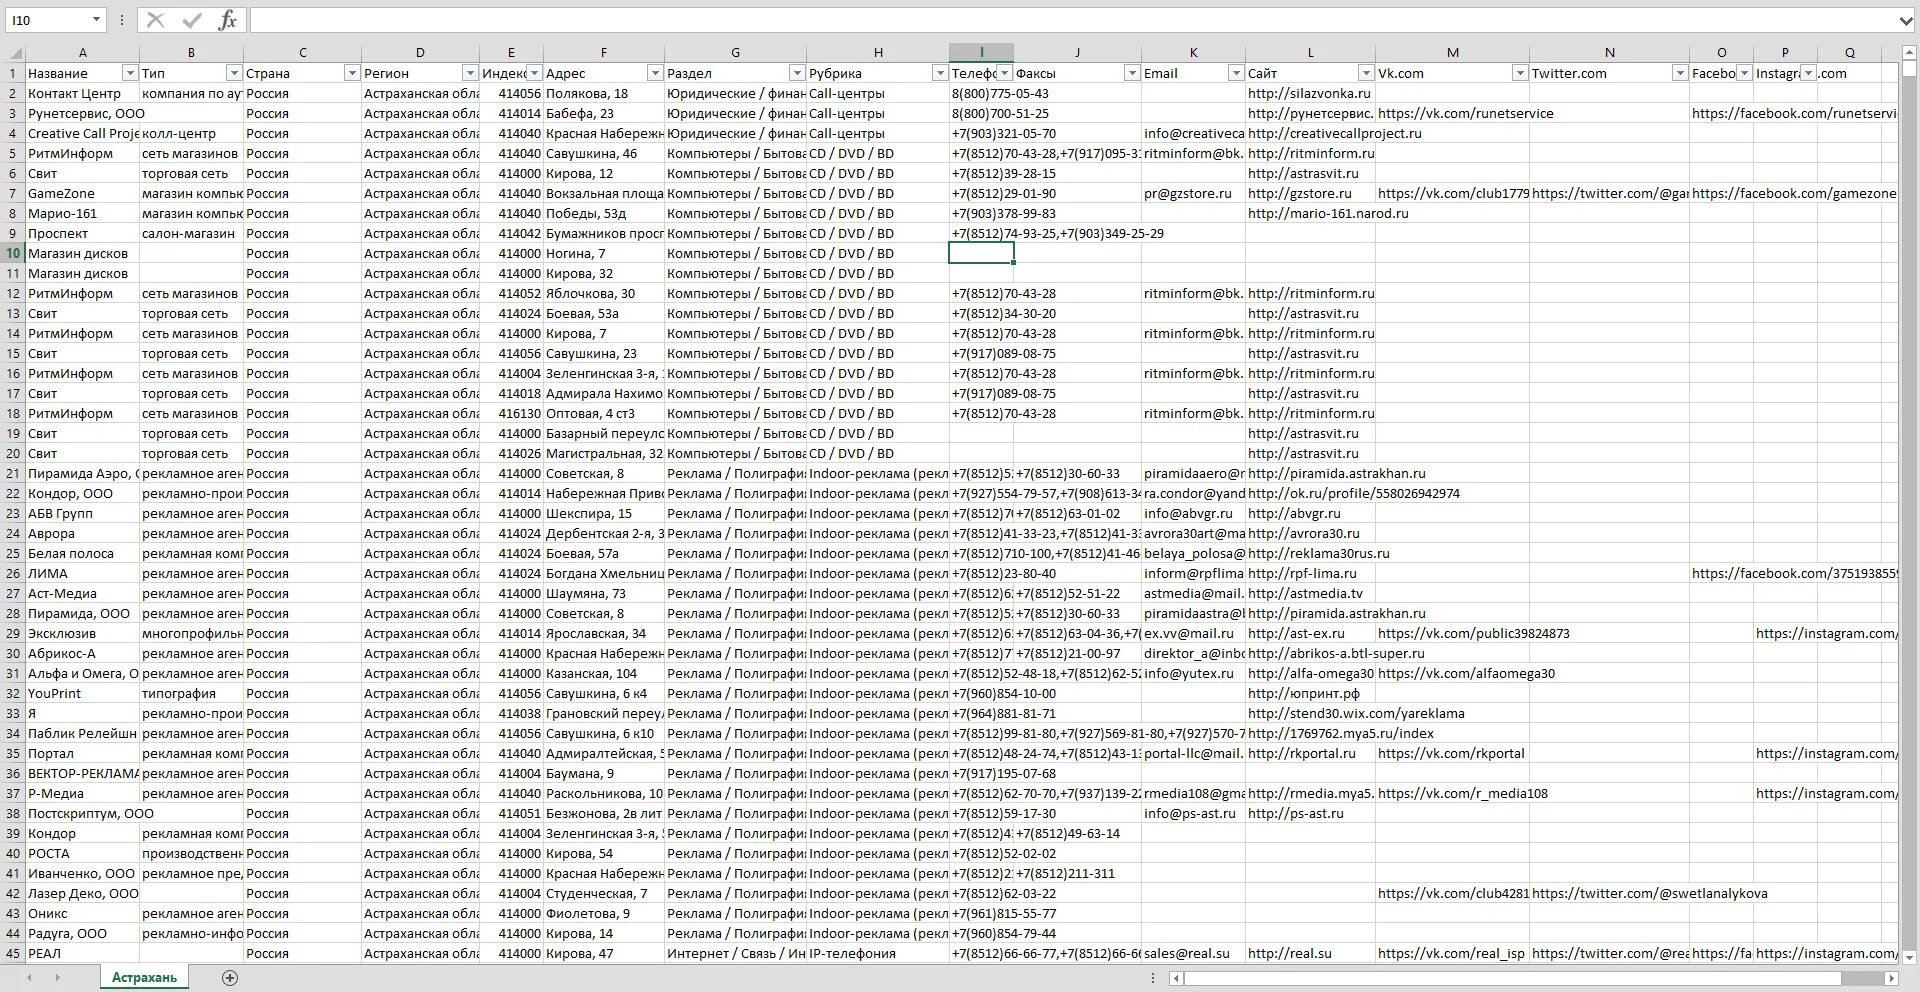Click the next sheet navigation arrow

[57, 978]
